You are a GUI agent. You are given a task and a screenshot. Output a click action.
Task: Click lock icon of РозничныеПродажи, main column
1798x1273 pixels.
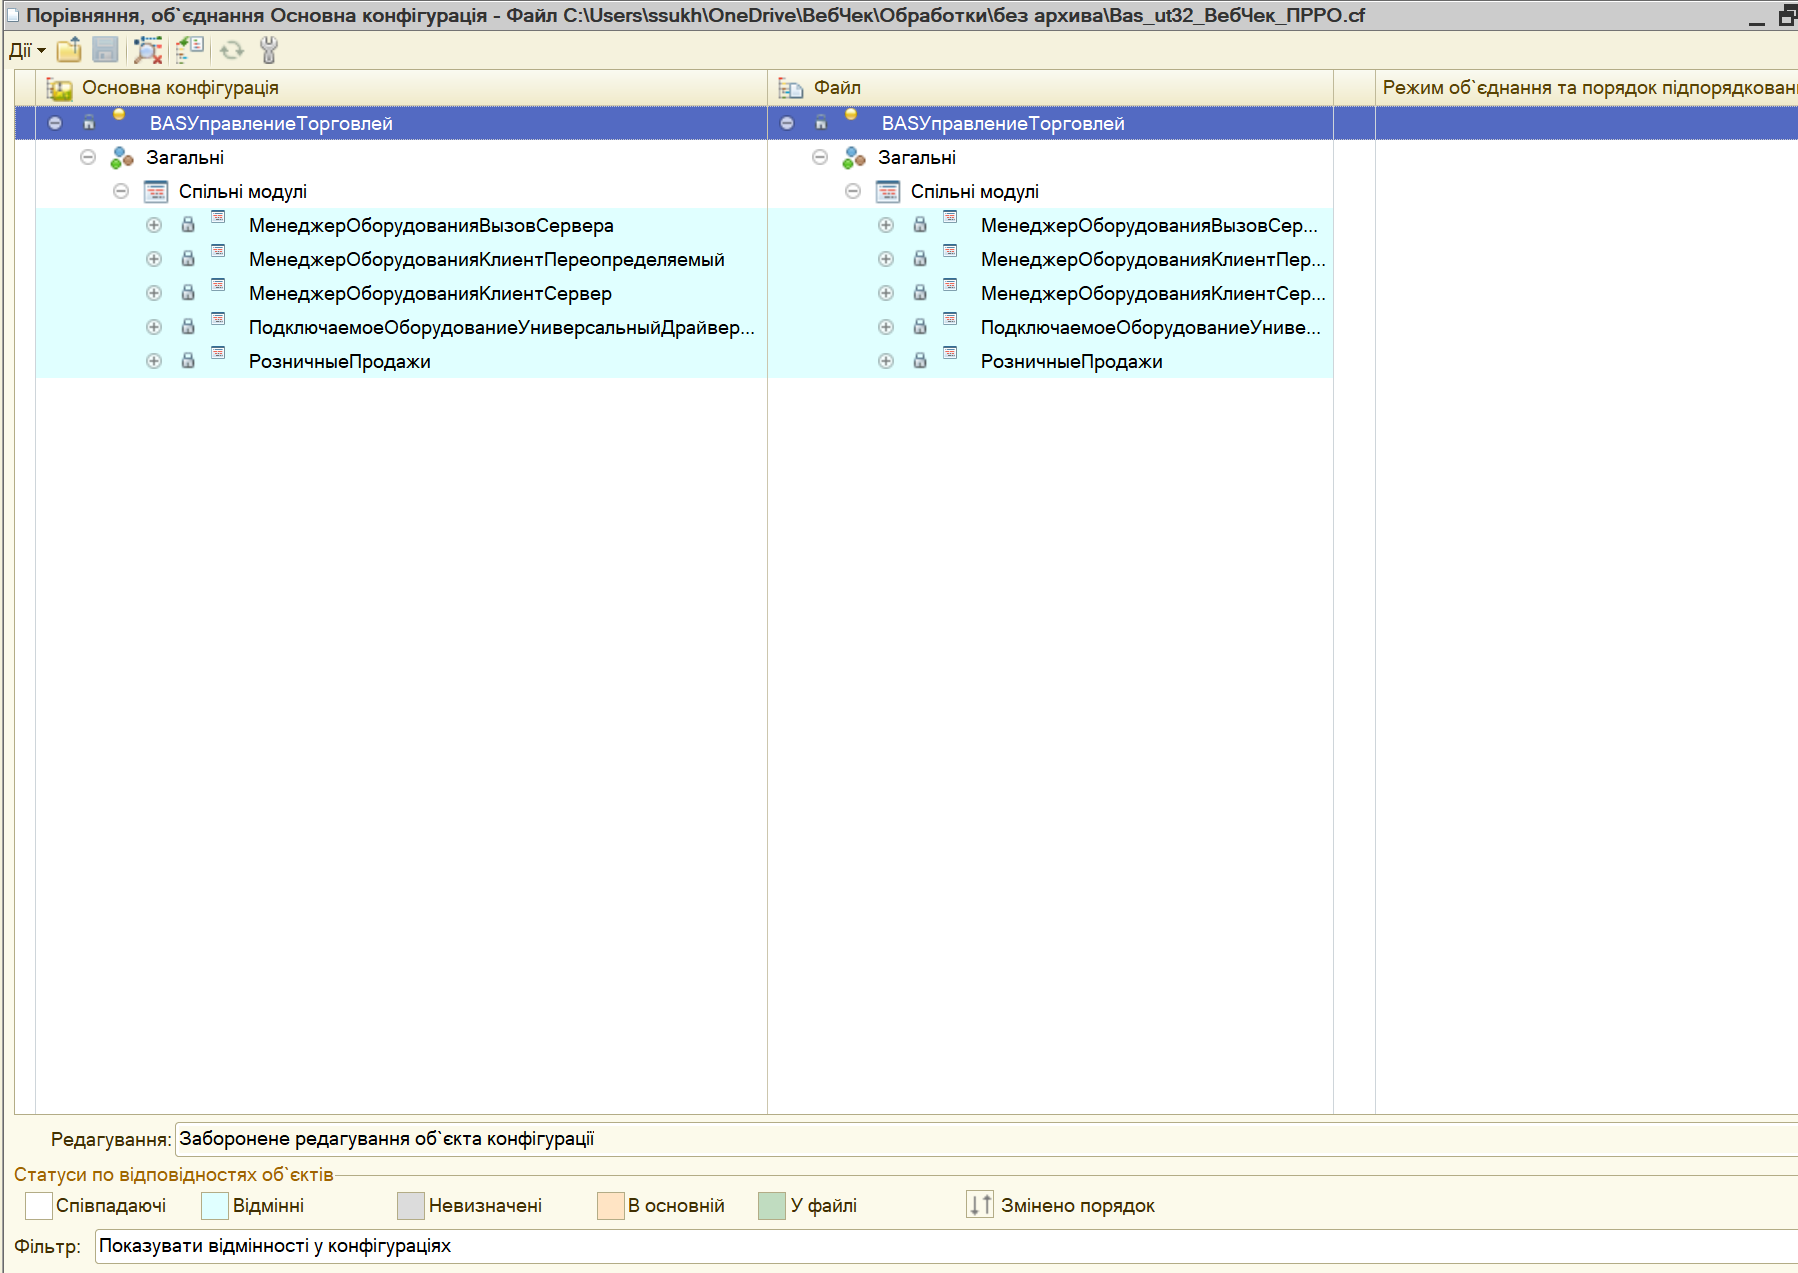point(188,361)
